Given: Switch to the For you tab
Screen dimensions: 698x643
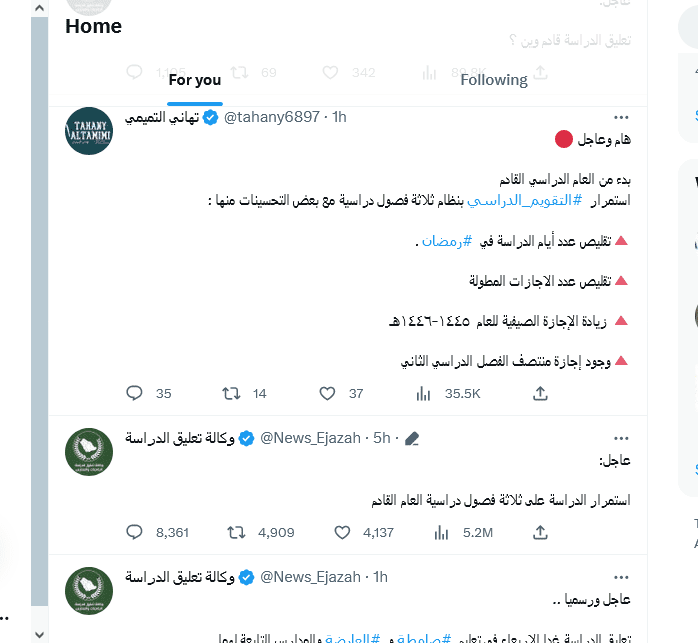Looking at the screenshot, I should point(195,80).
